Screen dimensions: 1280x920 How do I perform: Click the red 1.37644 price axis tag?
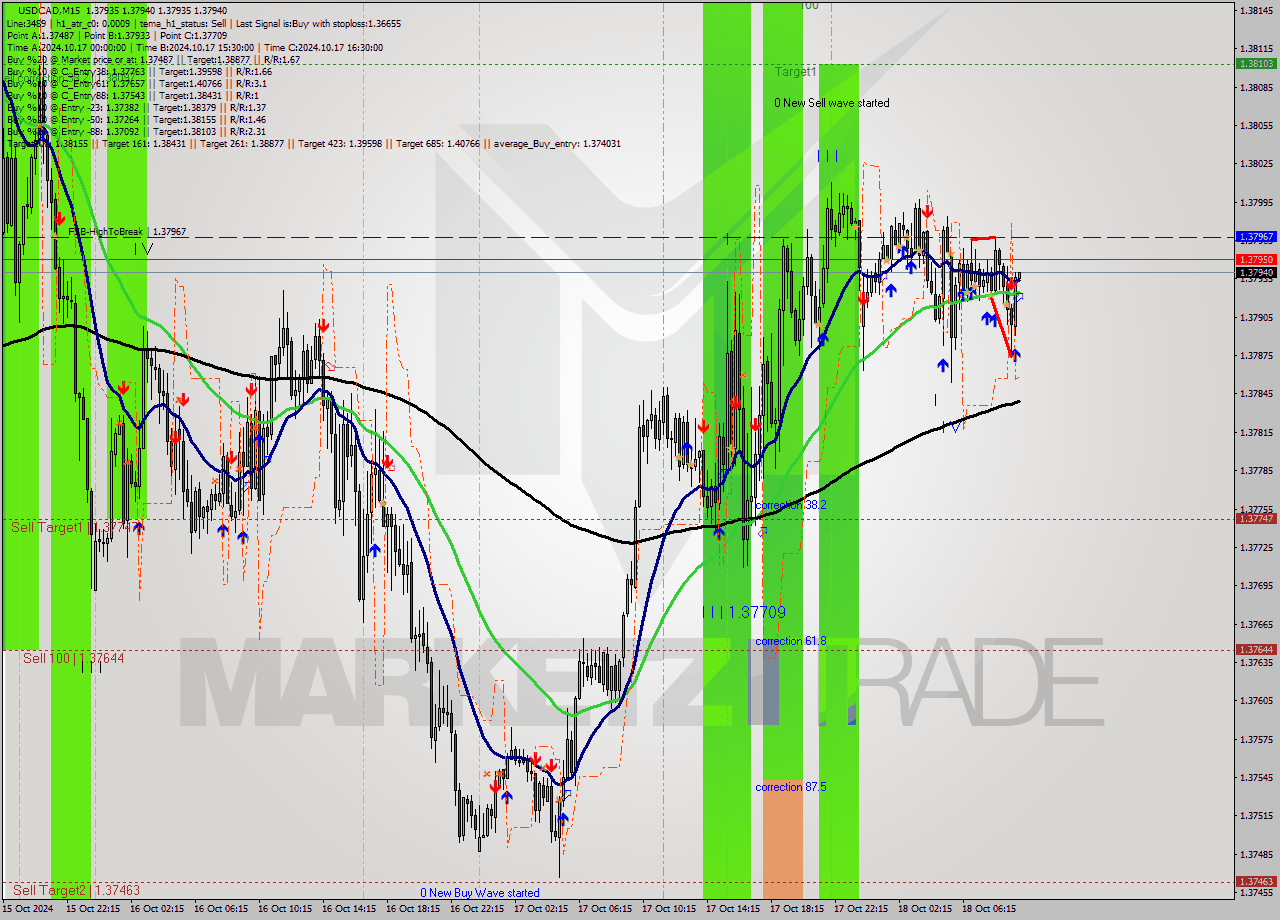(1256, 650)
